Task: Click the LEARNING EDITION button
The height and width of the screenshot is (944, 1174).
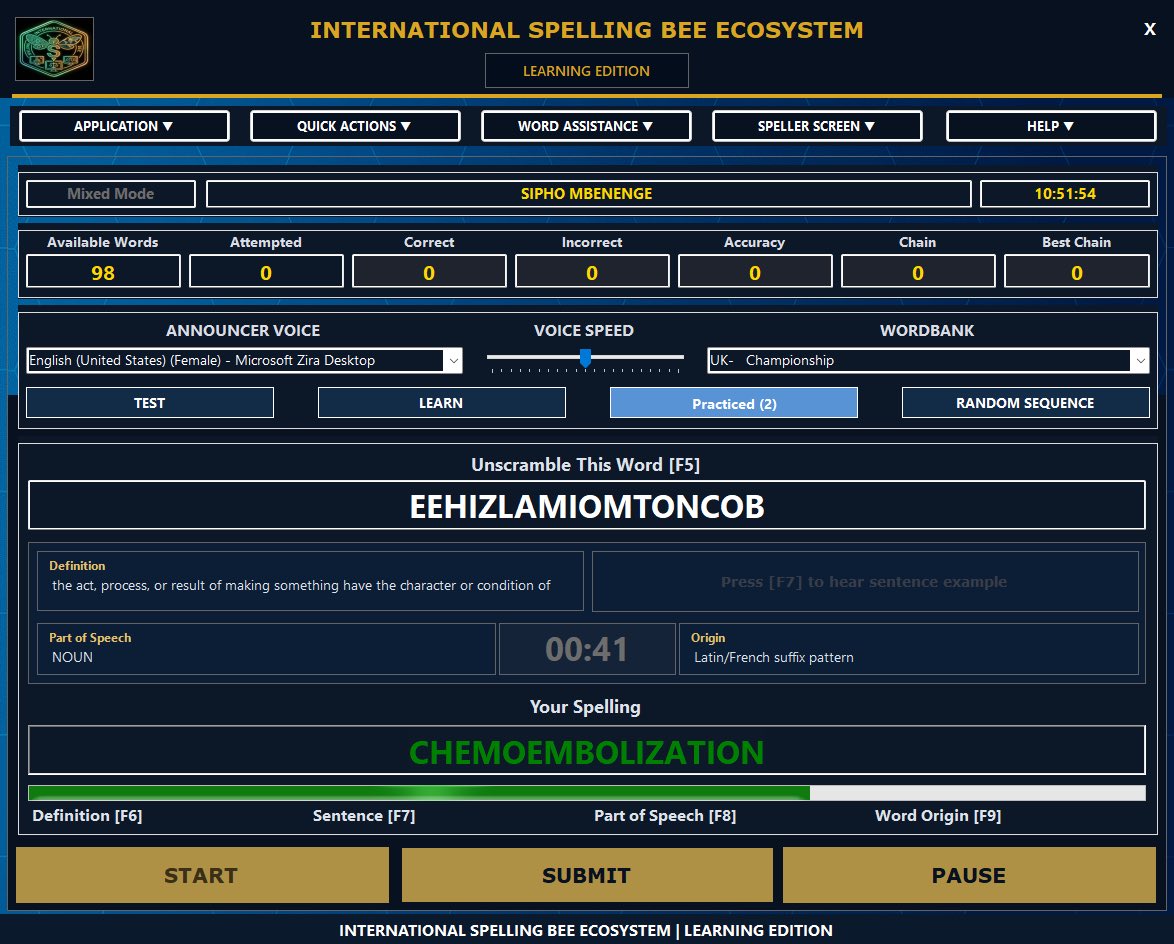Action: coord(586,70)
